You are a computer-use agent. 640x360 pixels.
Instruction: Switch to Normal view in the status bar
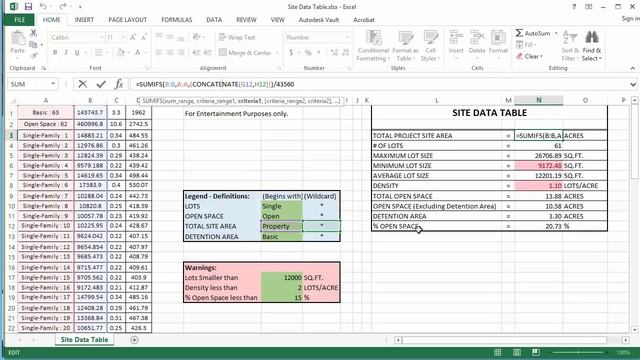(498, 353)
